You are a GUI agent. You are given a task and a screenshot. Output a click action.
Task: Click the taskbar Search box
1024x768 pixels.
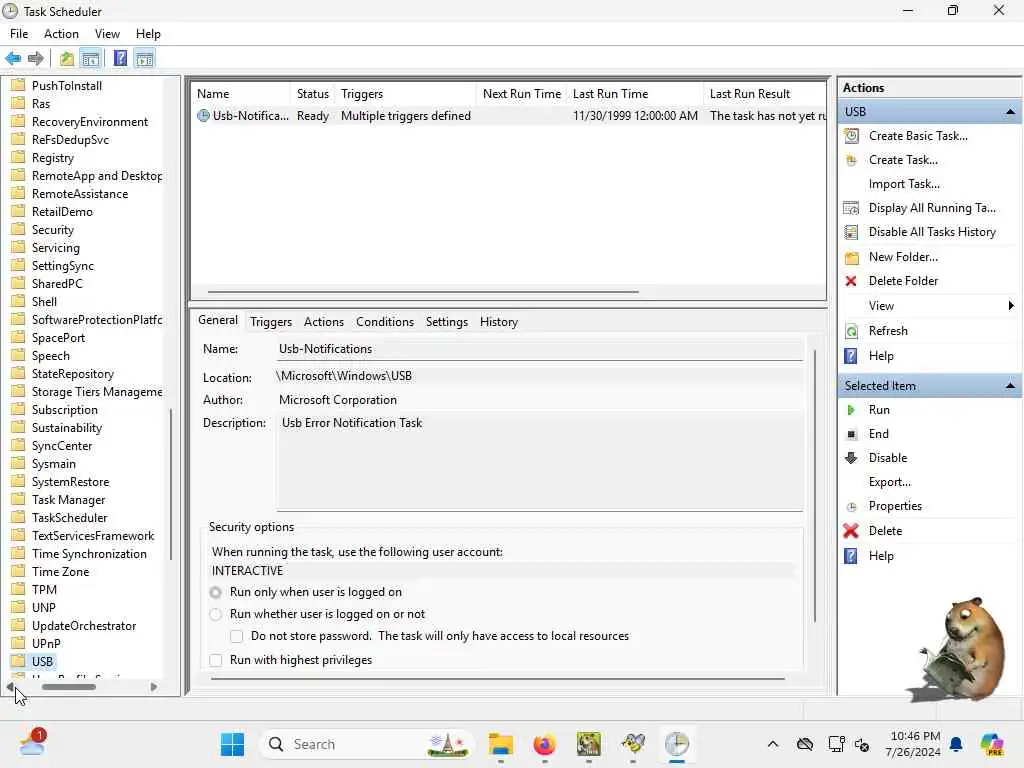click(366, 744)
